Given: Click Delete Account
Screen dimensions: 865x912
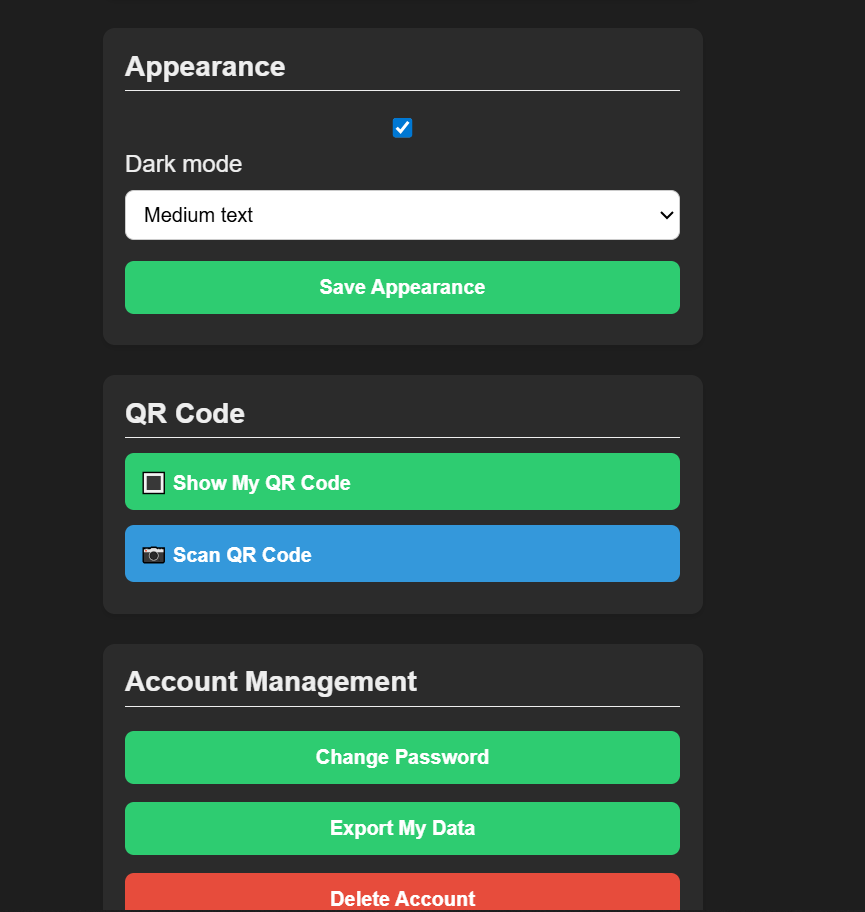Looking at the screenshot, I should click(402, 898).
